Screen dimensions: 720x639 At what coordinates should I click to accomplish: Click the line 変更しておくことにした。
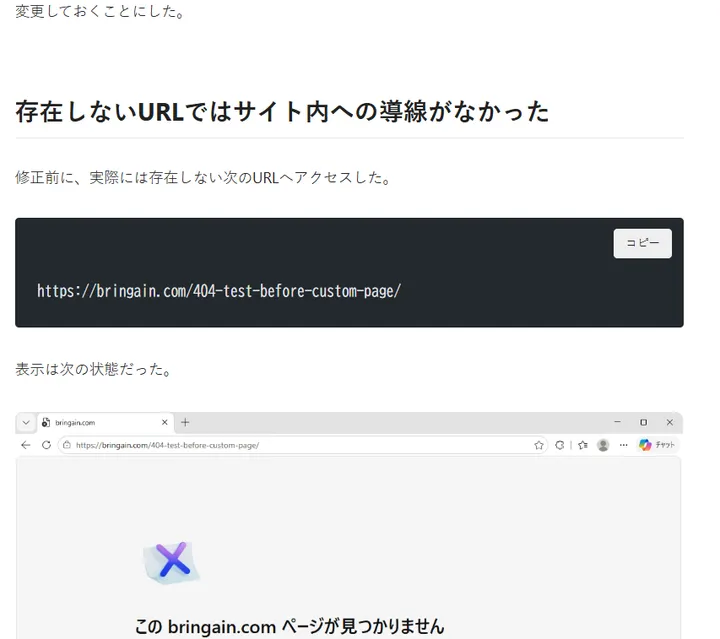click(x=100, y=11)
